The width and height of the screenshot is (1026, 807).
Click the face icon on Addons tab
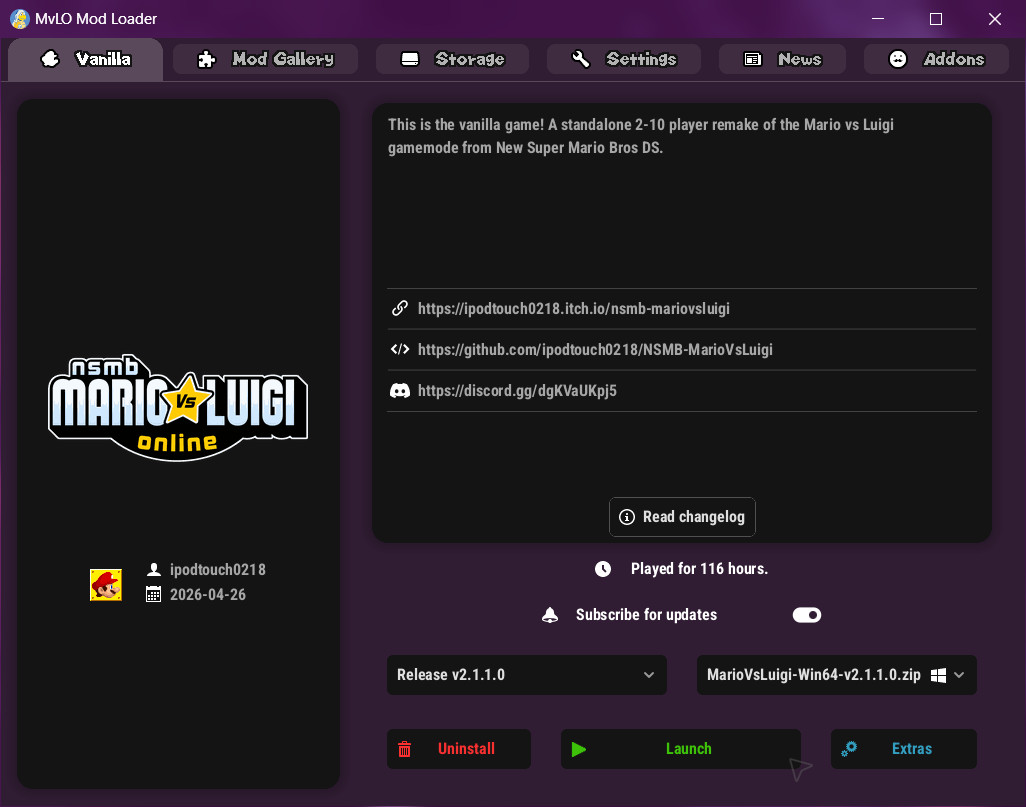pos(898,60)
